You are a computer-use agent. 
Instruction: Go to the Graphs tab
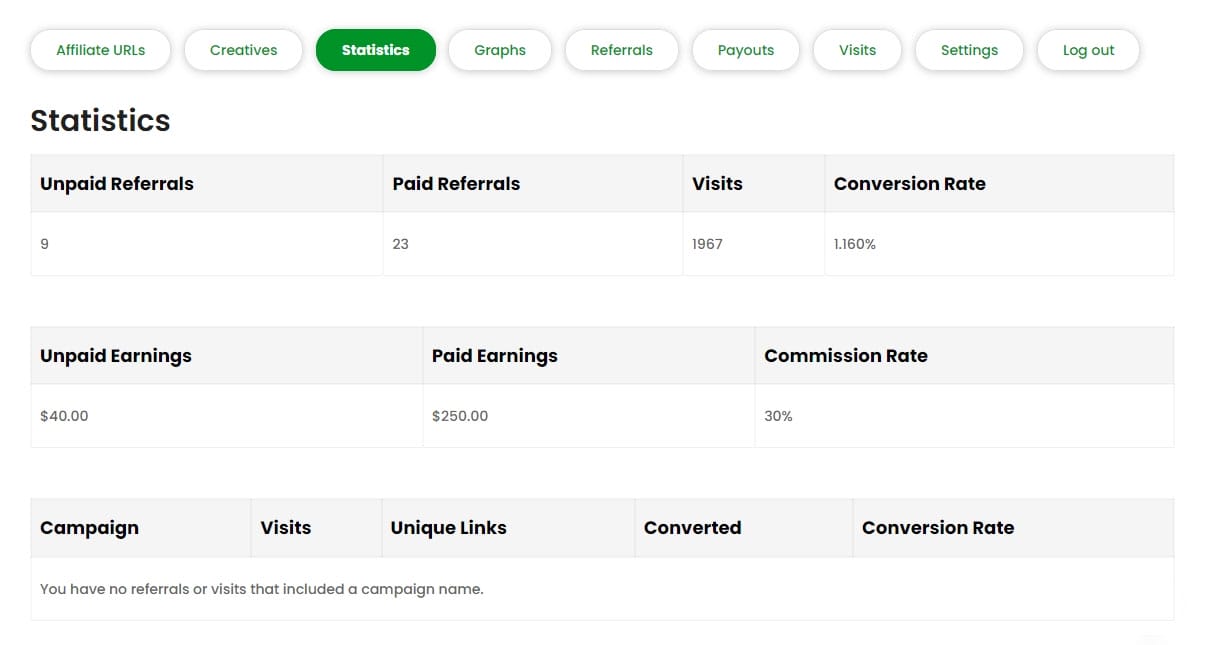tap(499, 50)
